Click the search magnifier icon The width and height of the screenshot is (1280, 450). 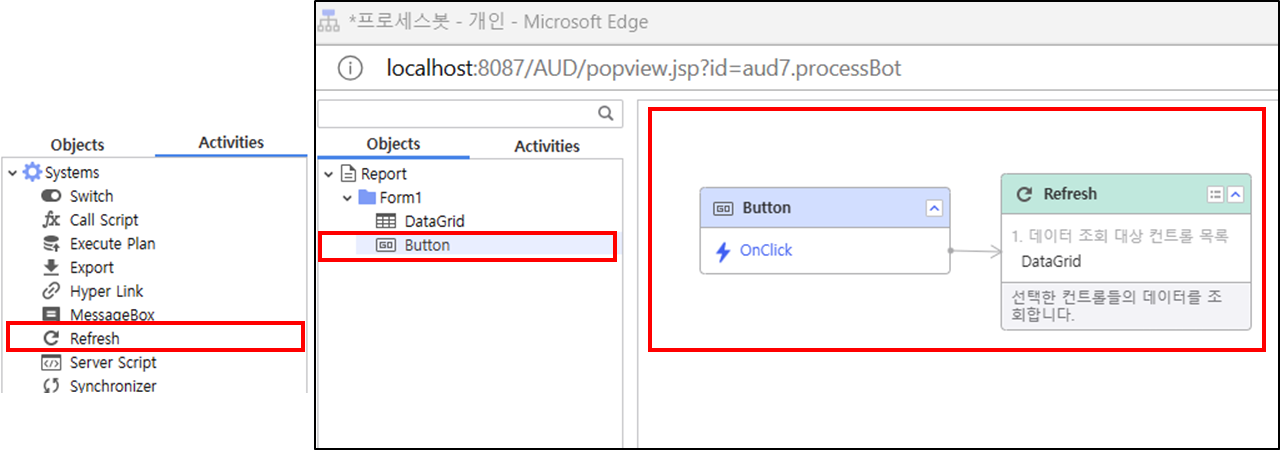[x=604, y=114]
